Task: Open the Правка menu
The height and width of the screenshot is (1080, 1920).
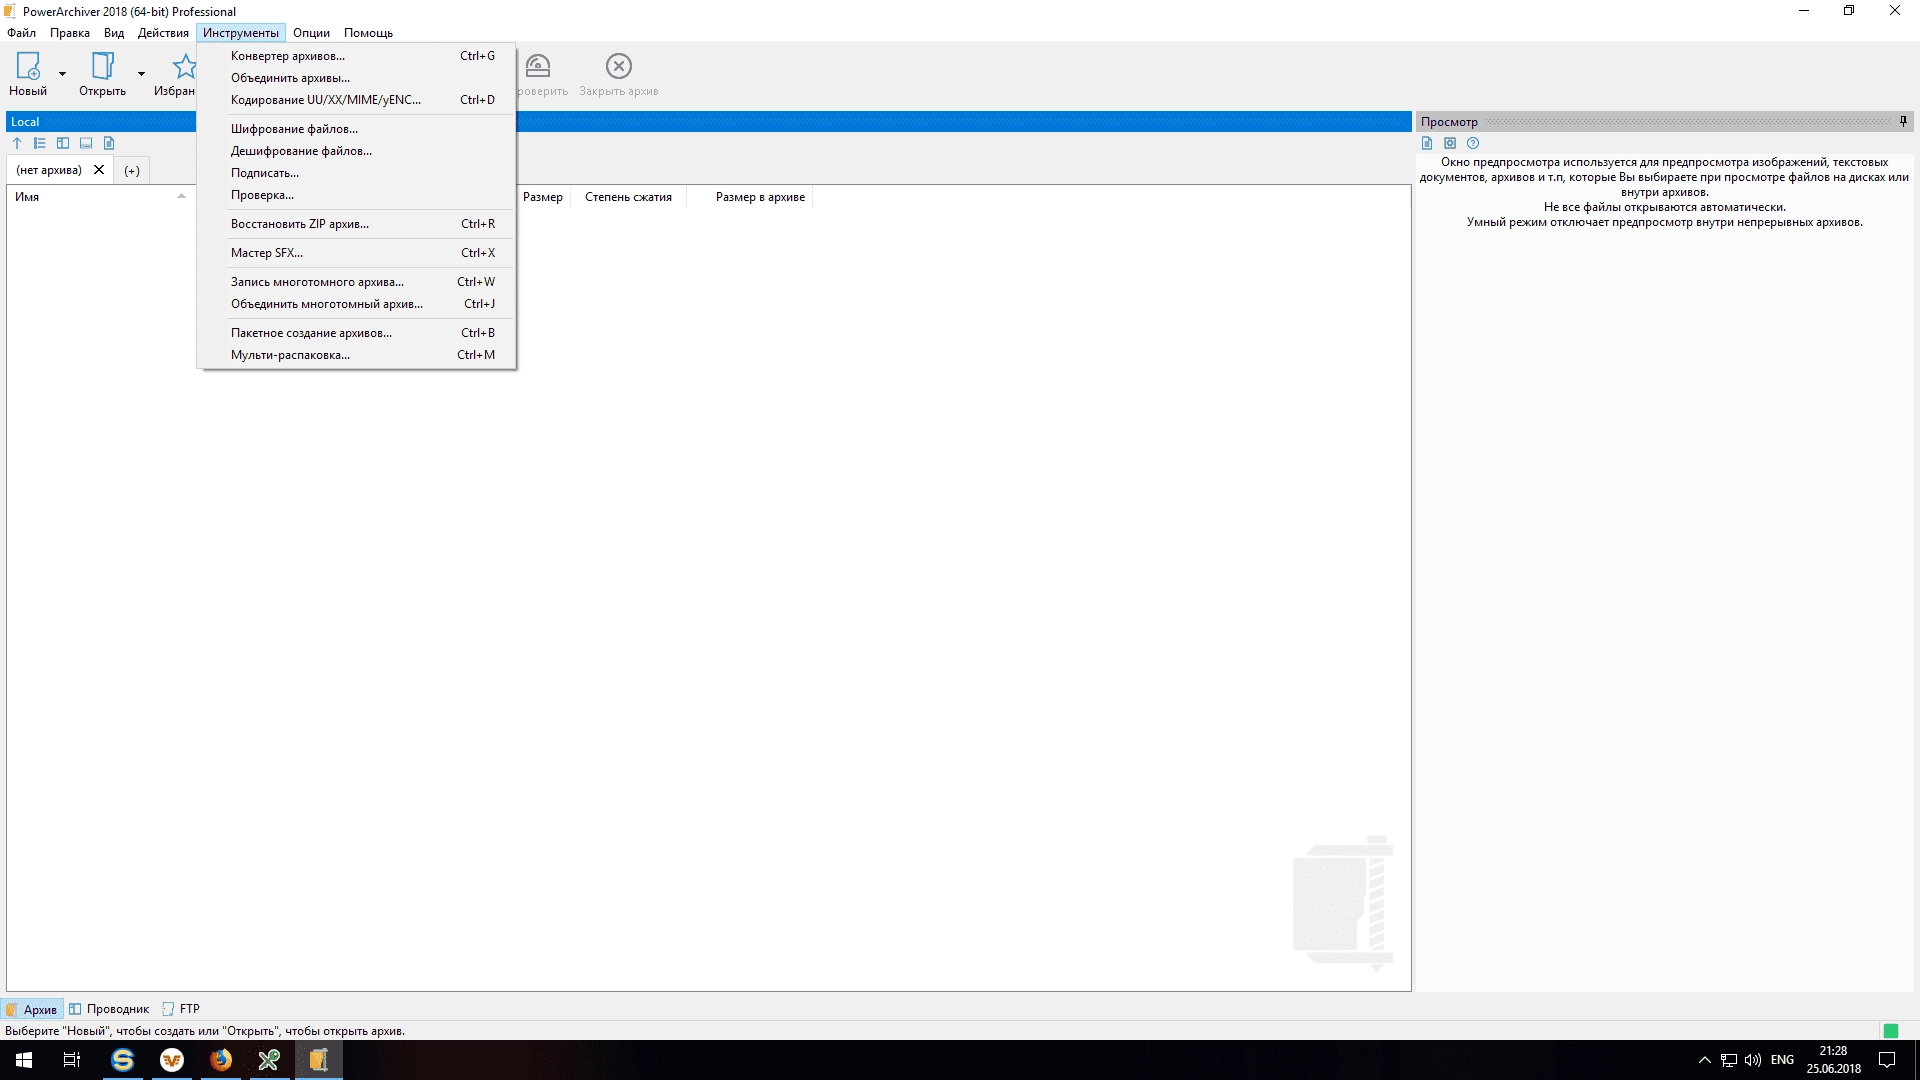Action: click(70, 33)
